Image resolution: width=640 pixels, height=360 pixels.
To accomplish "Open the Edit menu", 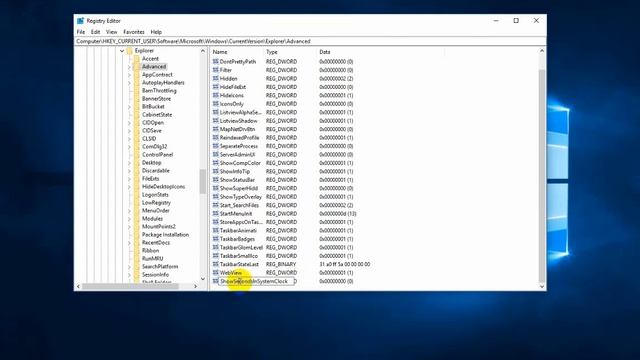I will [x=96, y=32].
